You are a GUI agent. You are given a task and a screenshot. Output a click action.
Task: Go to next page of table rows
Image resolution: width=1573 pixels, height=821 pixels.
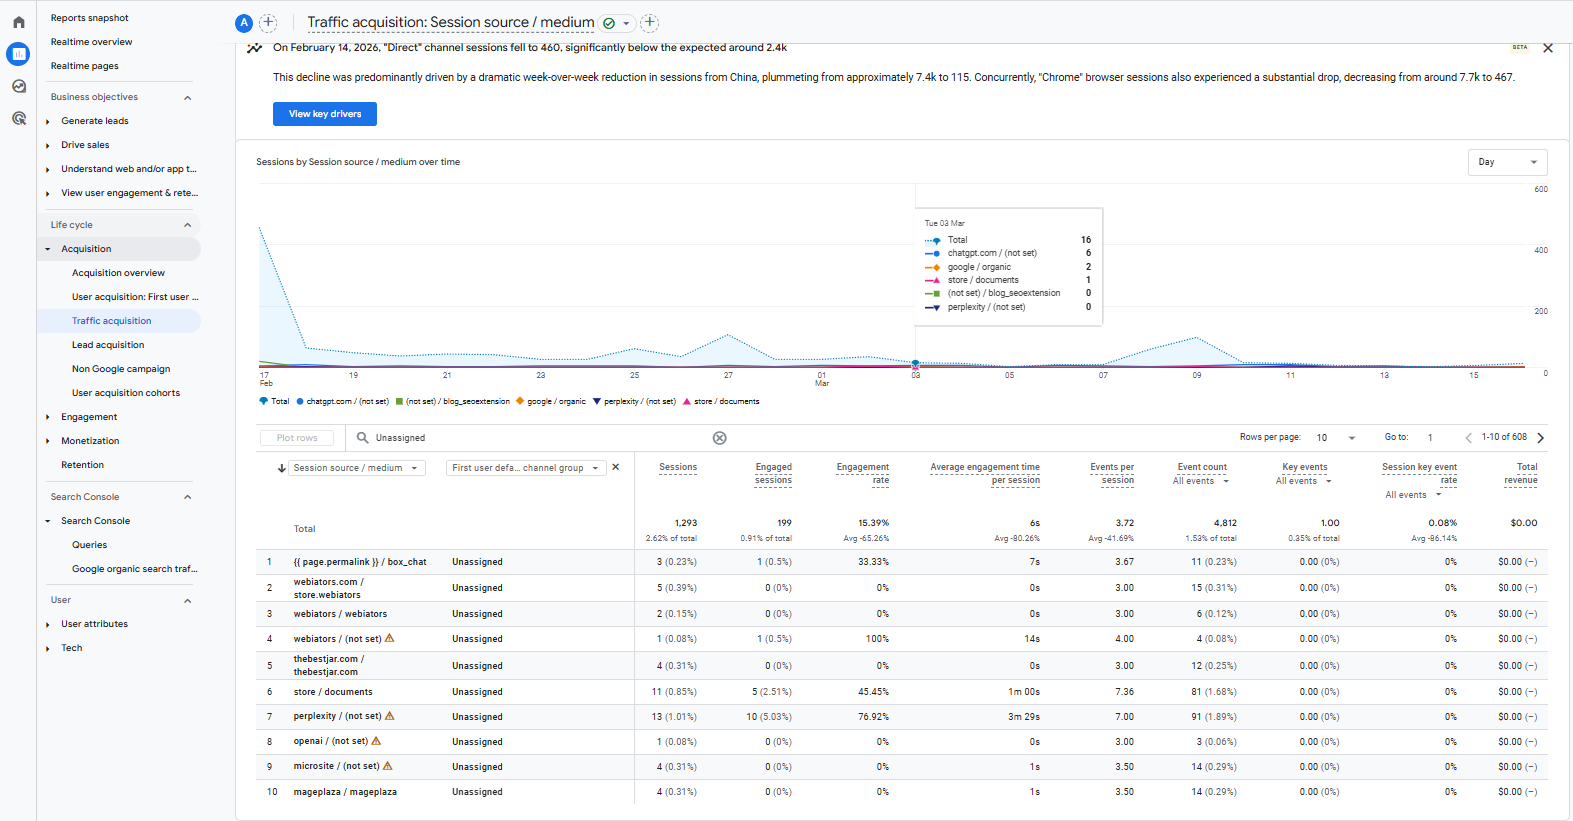click(1540, 438)
